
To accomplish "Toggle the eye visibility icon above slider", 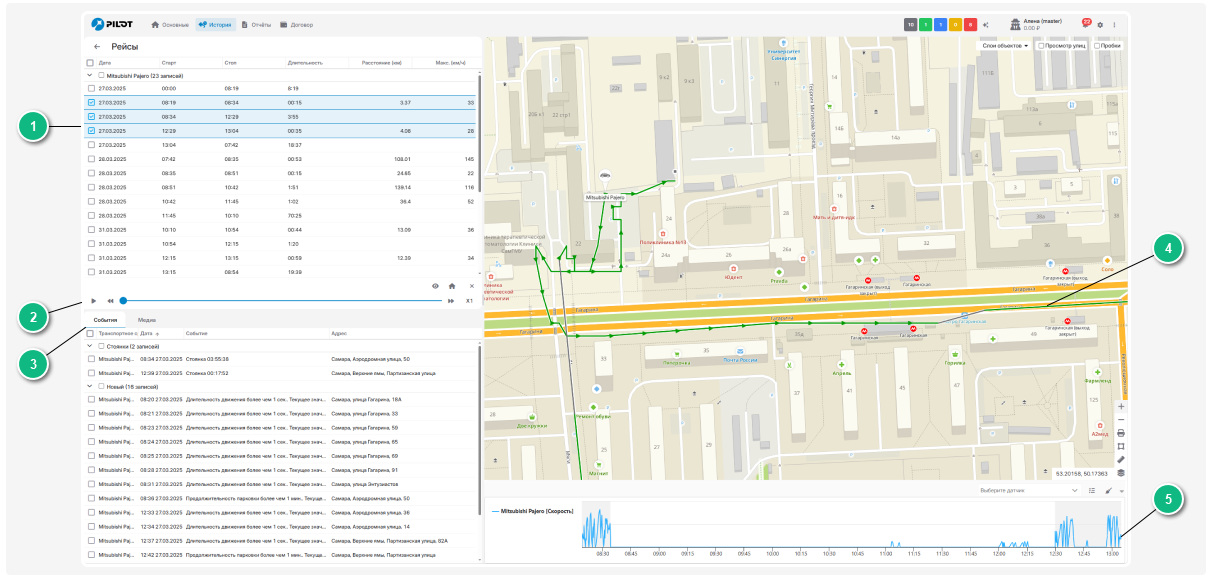I will click(435, 285).
